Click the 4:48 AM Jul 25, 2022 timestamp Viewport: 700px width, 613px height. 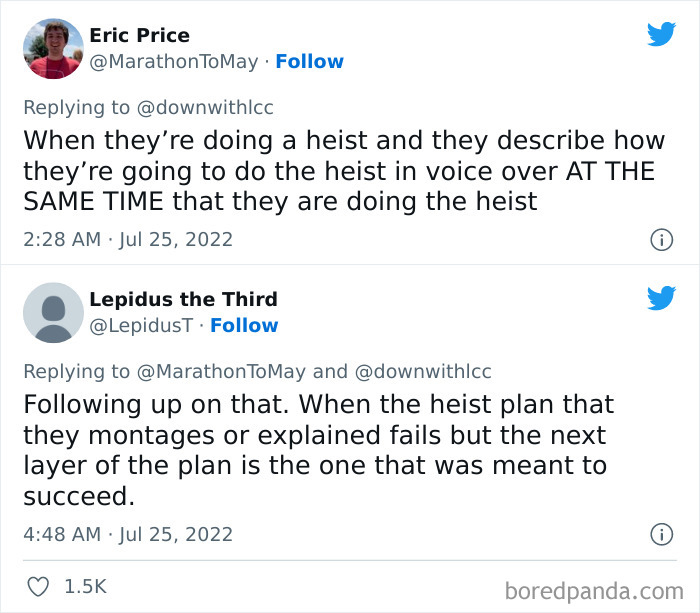128,534
